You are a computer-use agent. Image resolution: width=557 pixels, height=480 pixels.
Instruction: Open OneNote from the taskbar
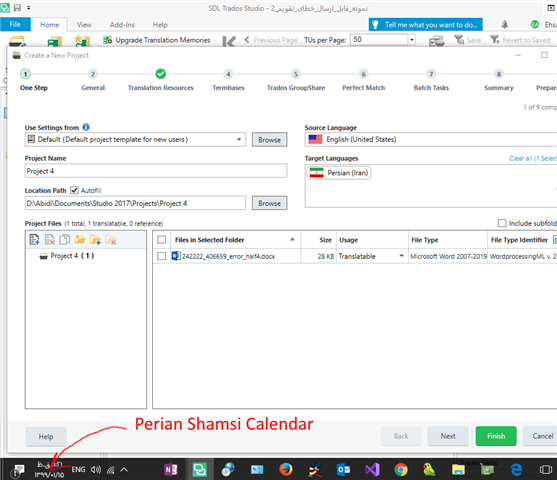[171, 470]
